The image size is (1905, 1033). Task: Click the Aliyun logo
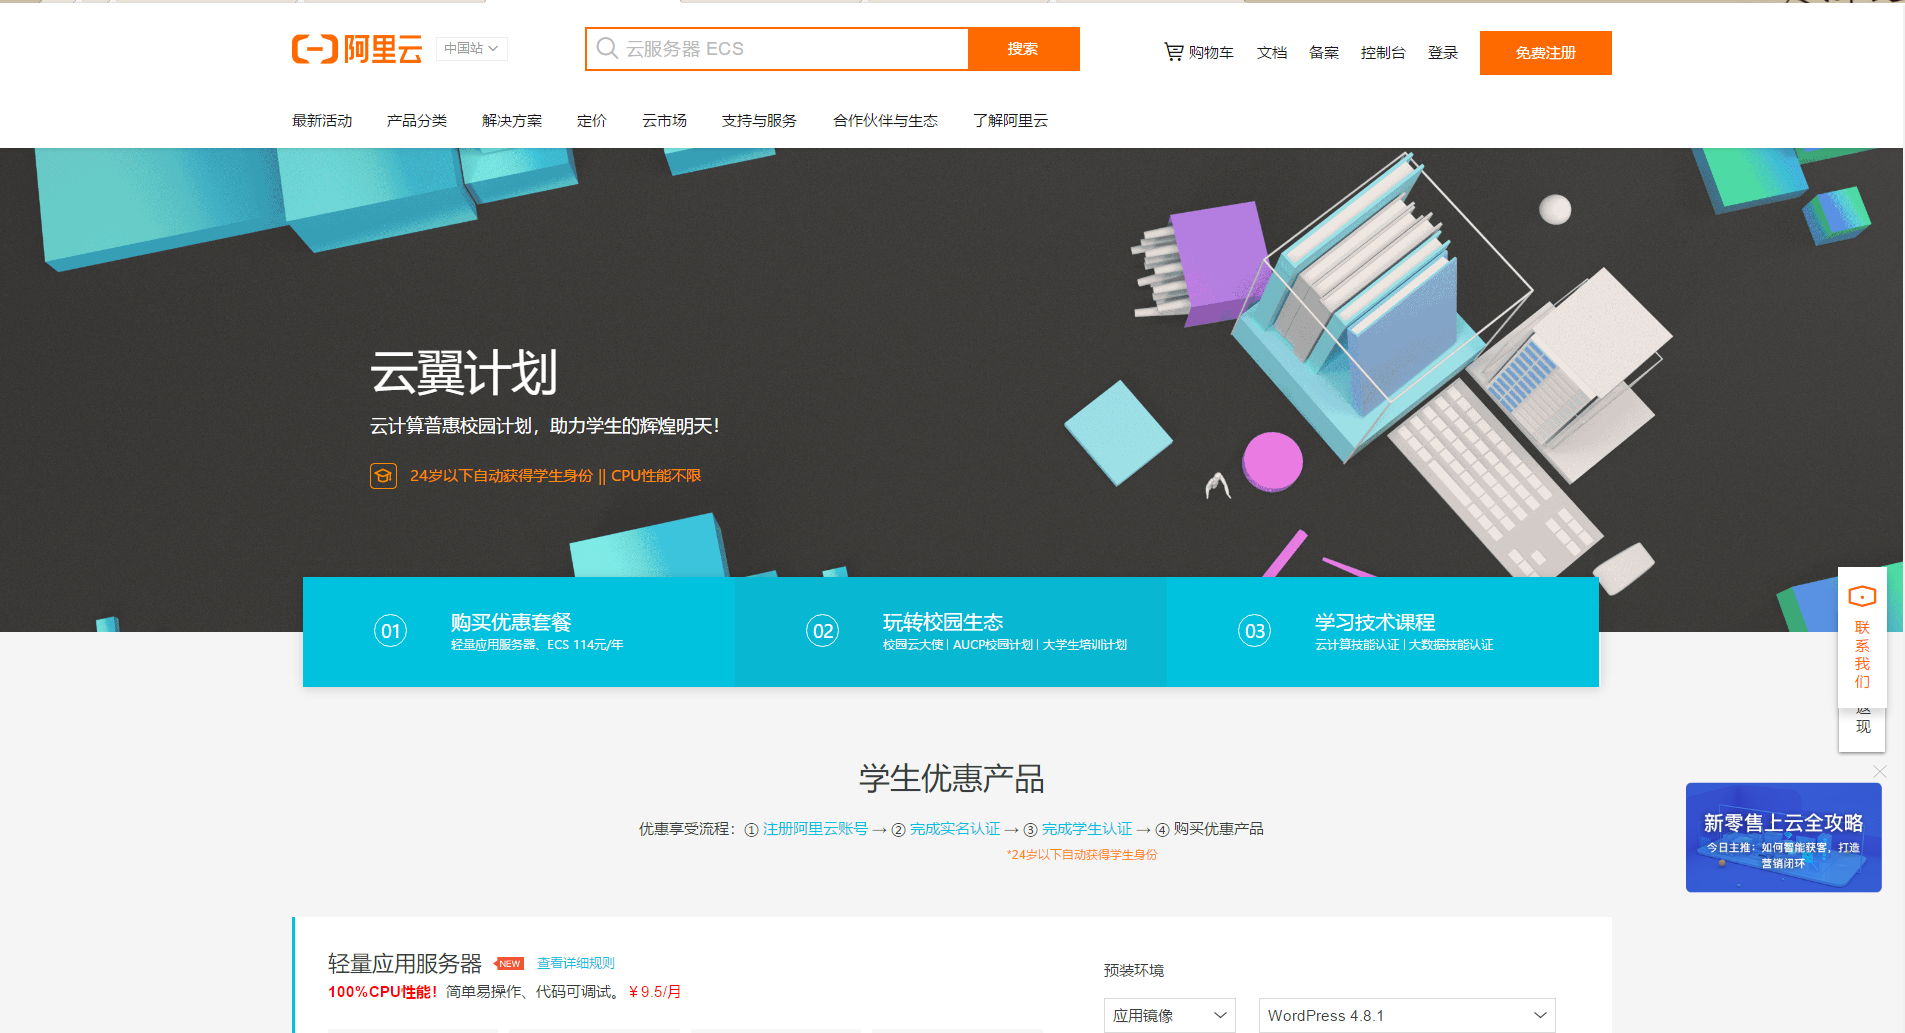[357, 49]
